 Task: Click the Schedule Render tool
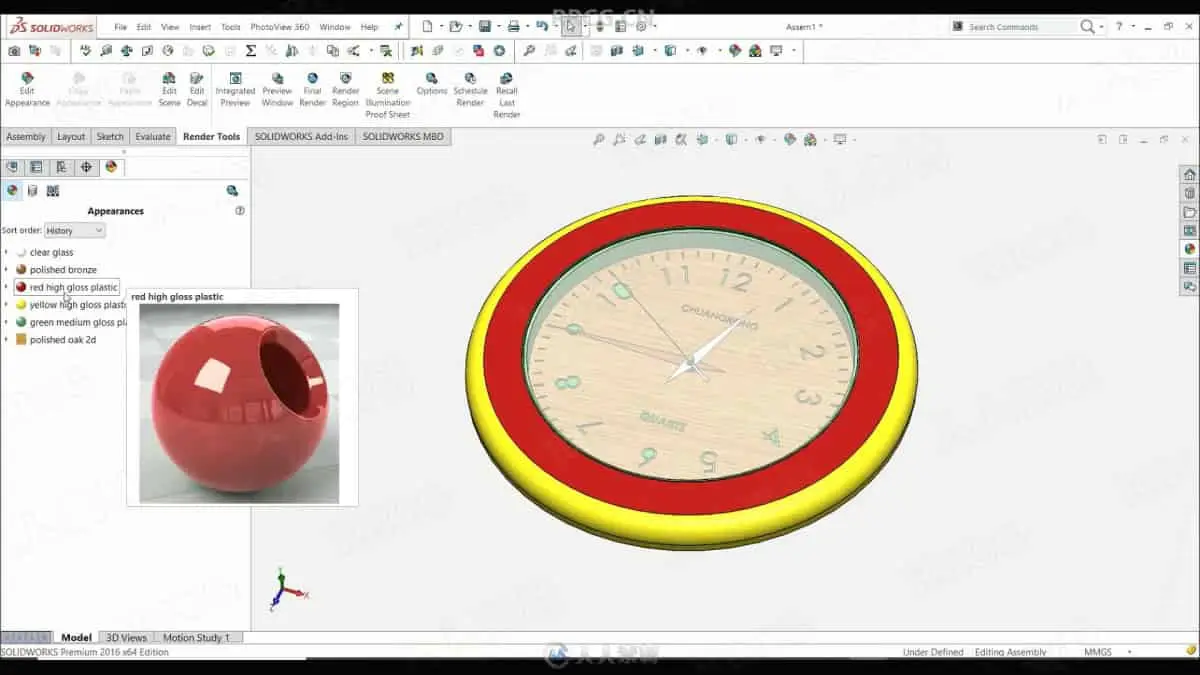[470, 90]
